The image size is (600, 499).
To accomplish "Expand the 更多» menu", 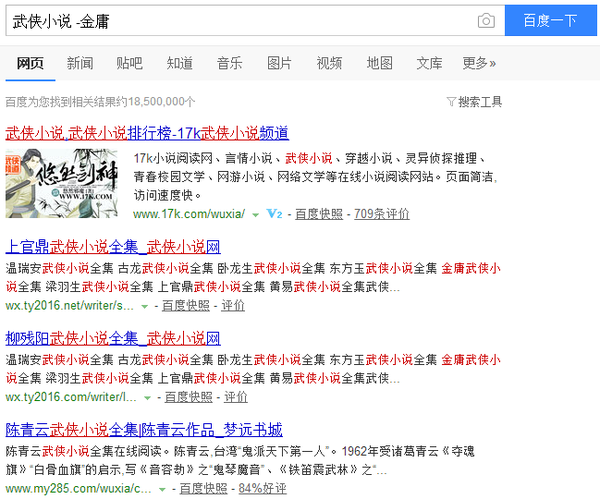I will click(479, 63).
